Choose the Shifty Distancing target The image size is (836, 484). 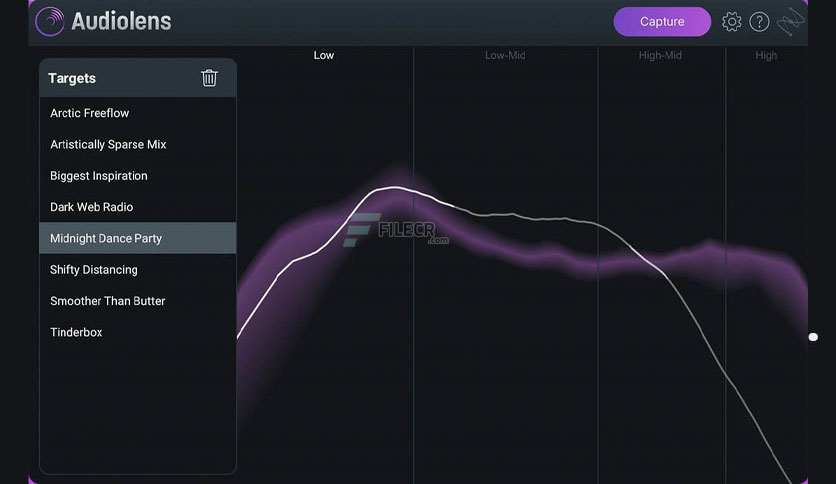coord(138,270)
